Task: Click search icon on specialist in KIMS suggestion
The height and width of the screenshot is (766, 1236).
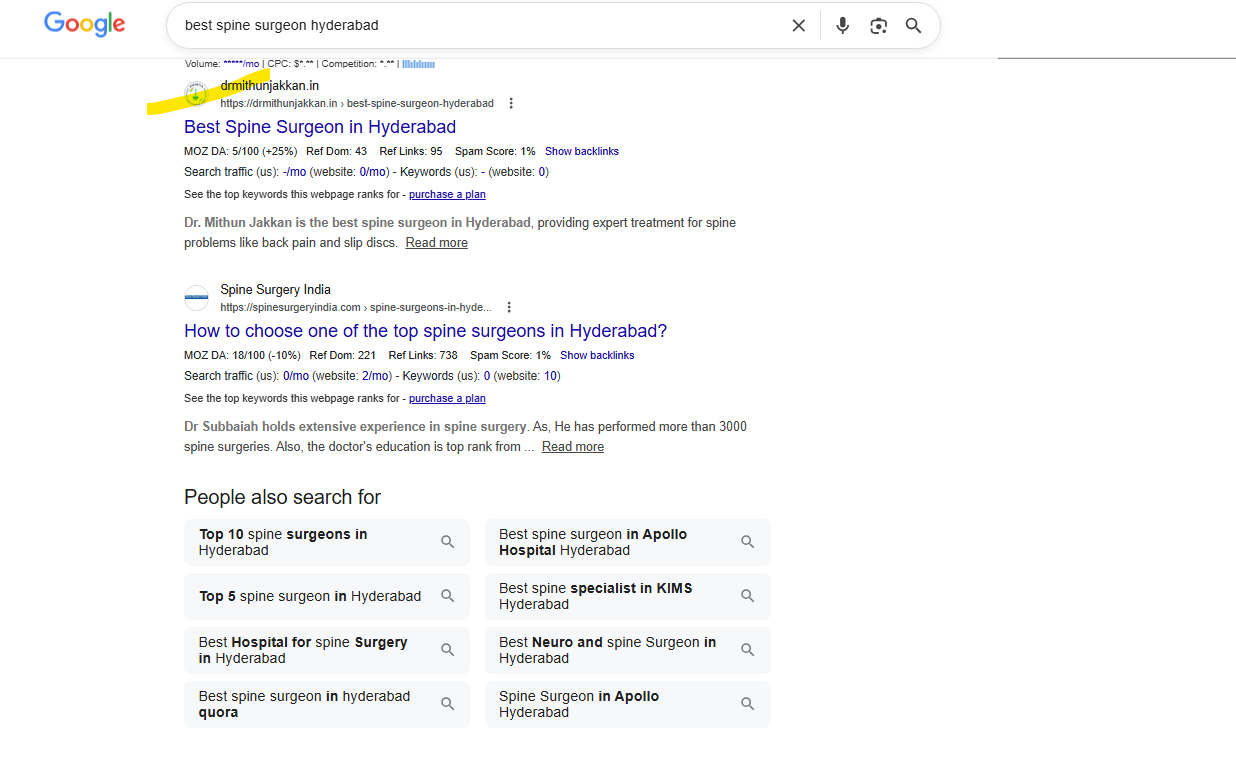Action: coord(747,596)
